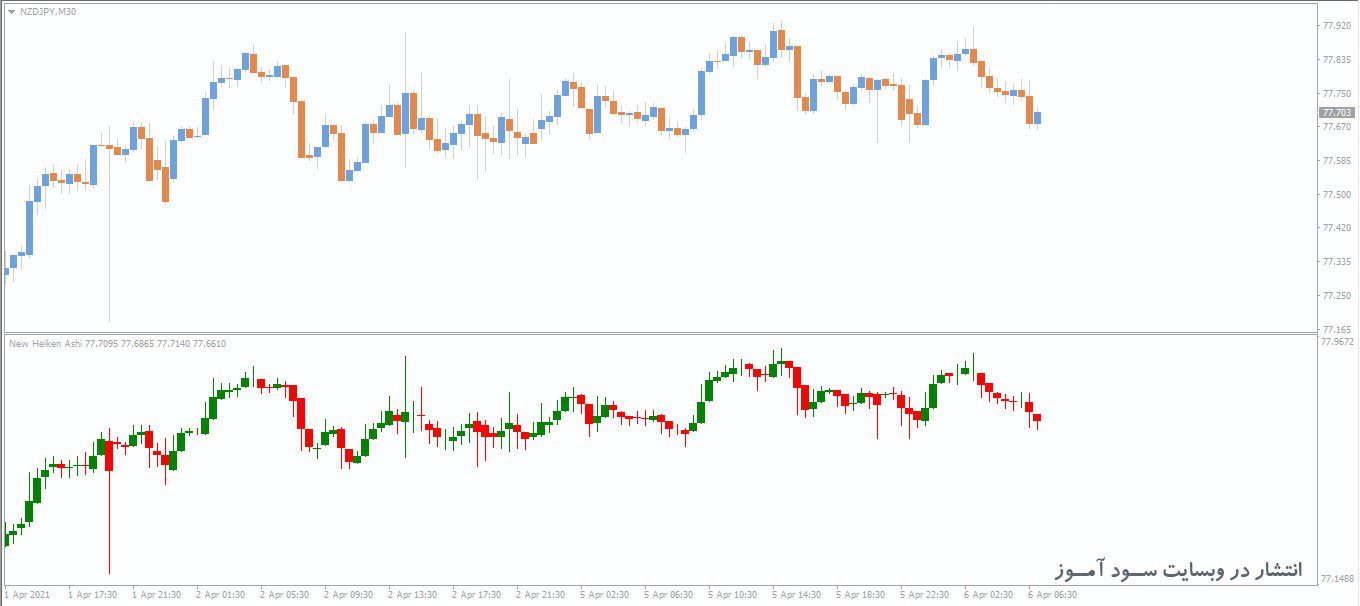Viewport: 1360px width, 606px height.
Task: Select the 77.9672 indicator scale value
Action: 1338,342
